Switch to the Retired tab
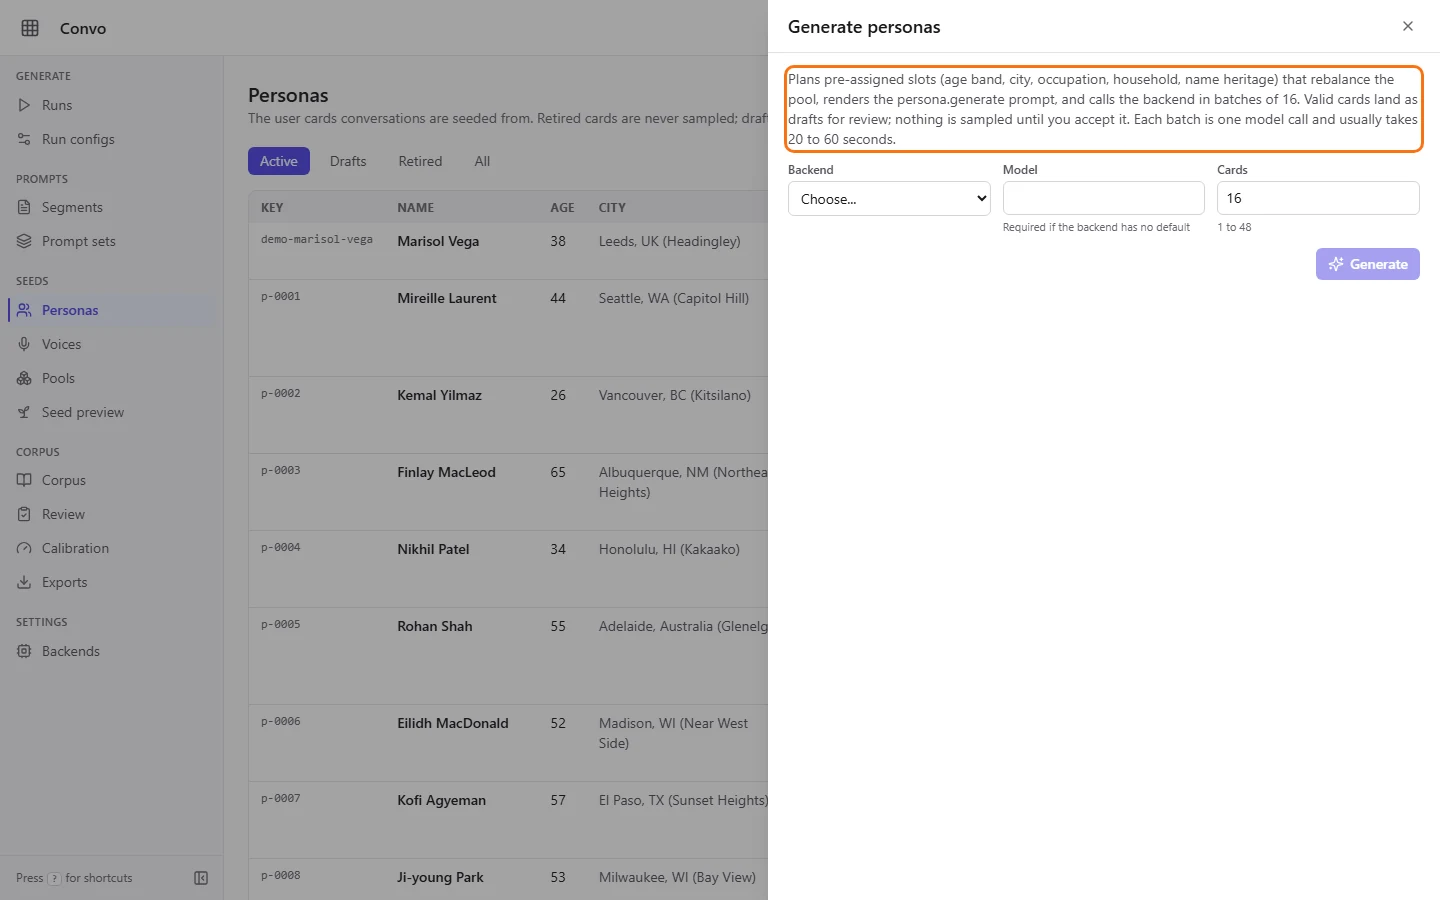 click(x=420, y=161)
